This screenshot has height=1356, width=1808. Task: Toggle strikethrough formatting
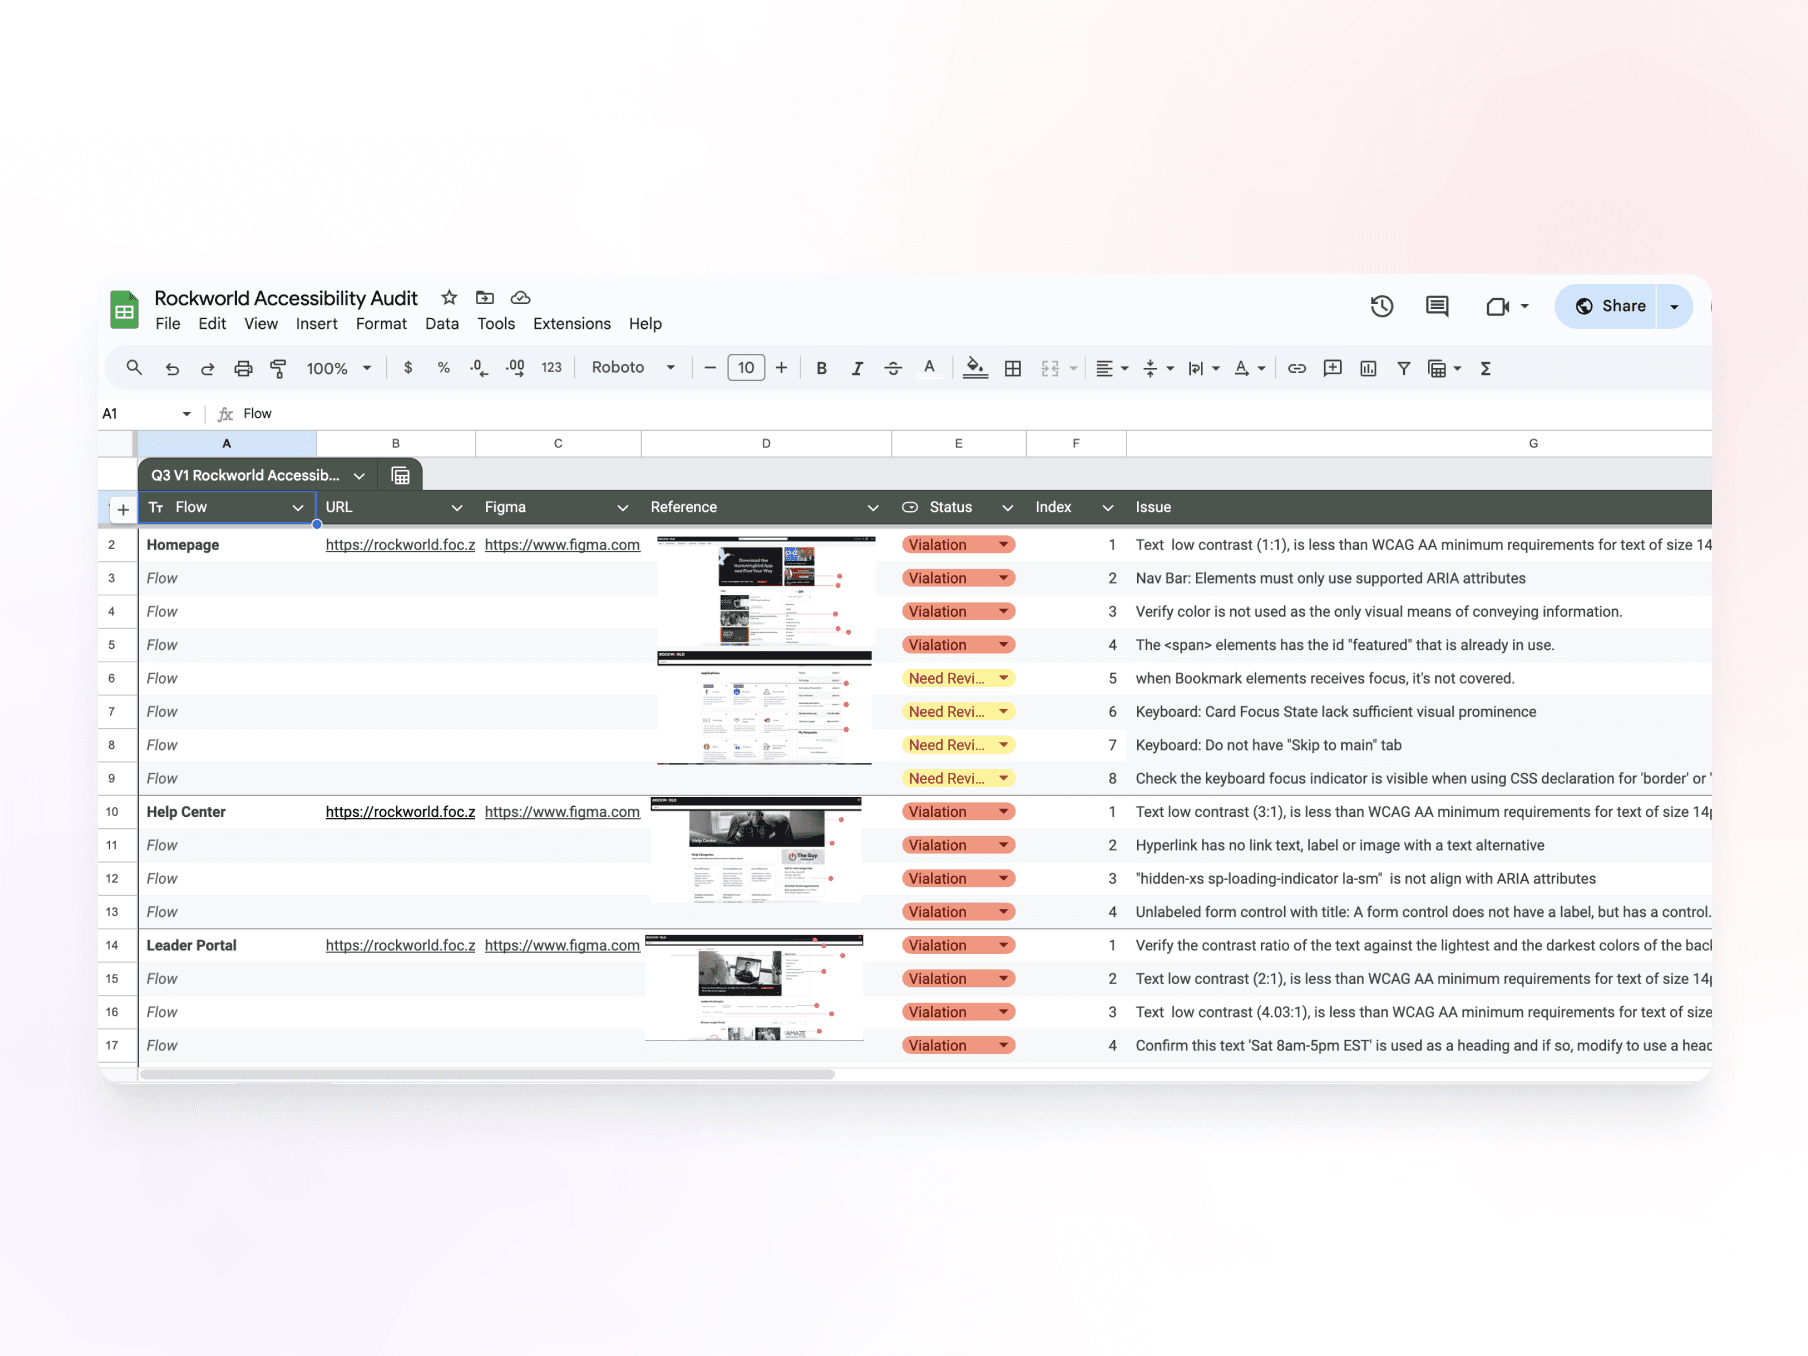click(x=893, y=368)
